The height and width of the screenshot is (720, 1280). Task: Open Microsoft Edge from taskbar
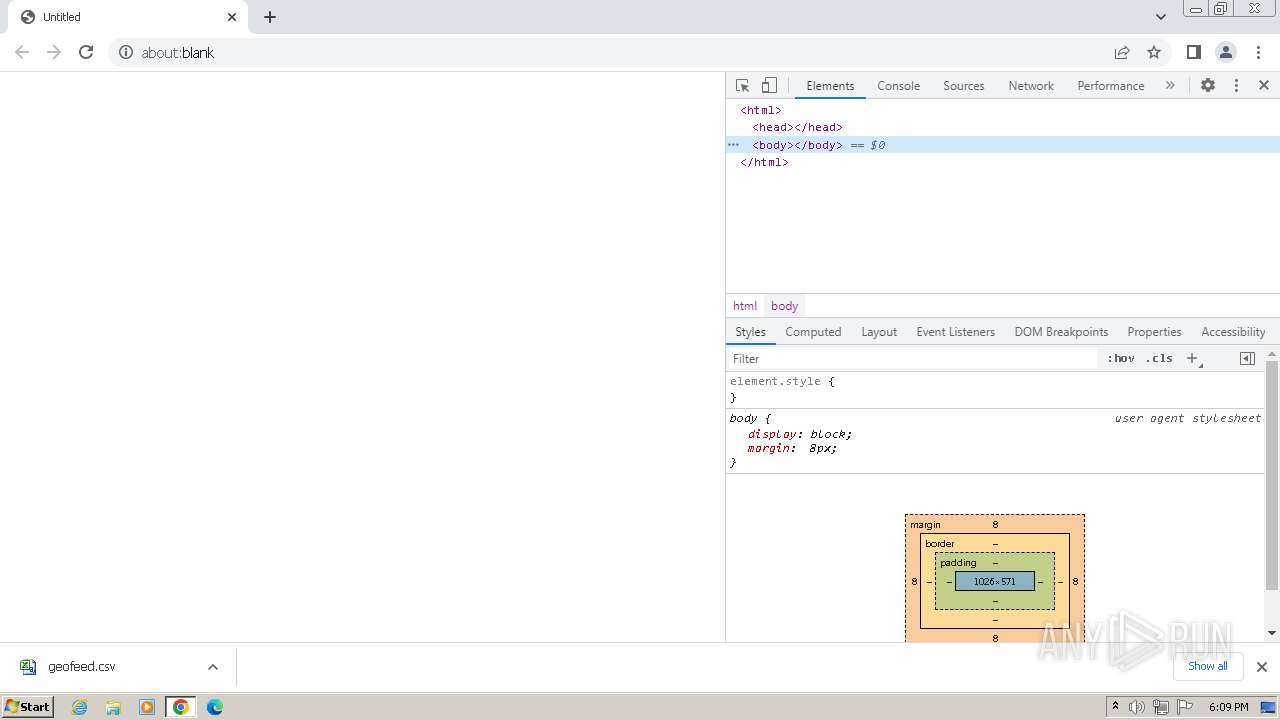click(215, 707)
